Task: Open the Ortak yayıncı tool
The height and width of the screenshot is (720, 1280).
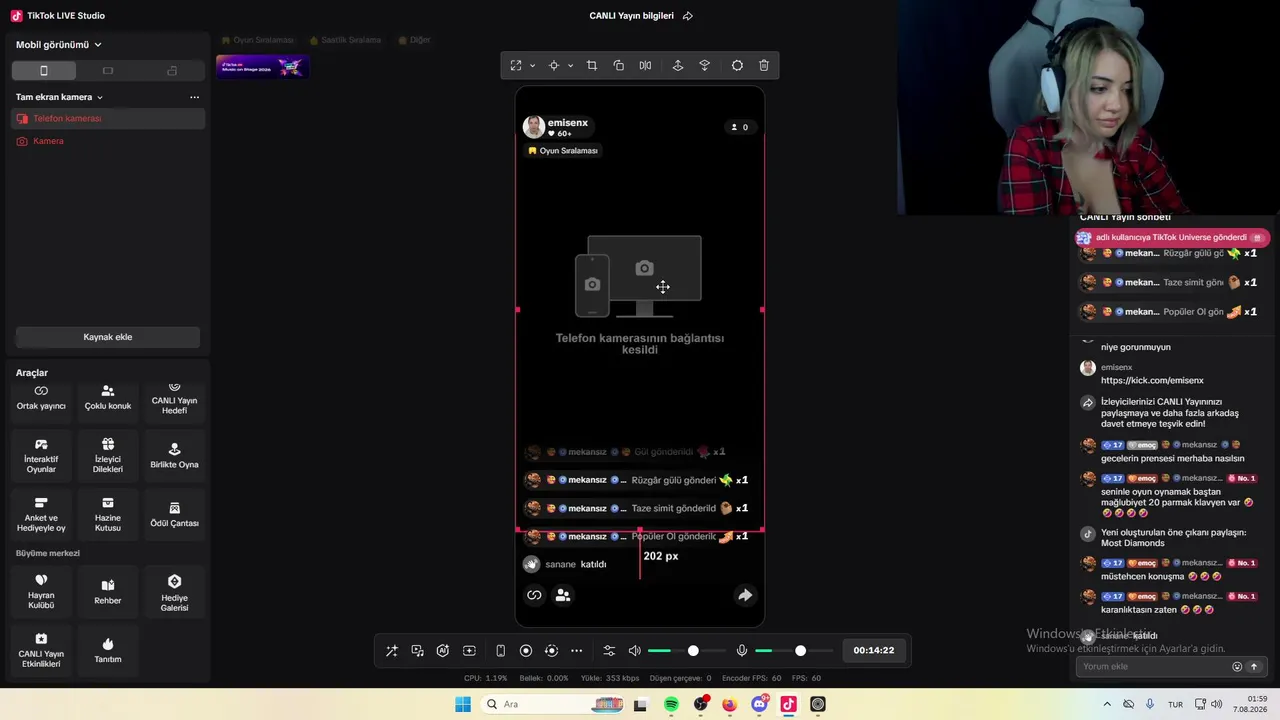Action: point(41,399)
